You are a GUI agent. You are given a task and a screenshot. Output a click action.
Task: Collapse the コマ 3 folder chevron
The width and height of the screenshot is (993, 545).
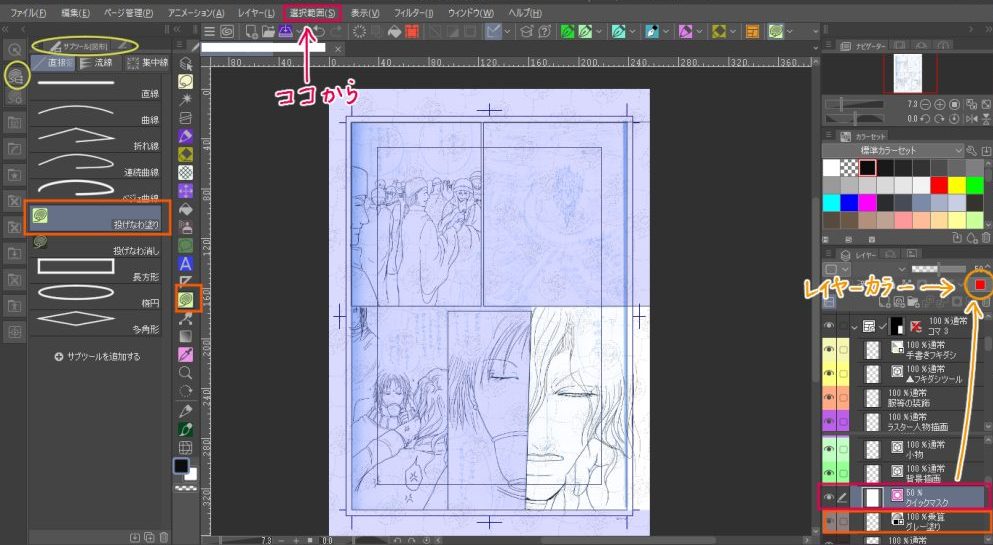pyautogui.click(x=854, y=327)
